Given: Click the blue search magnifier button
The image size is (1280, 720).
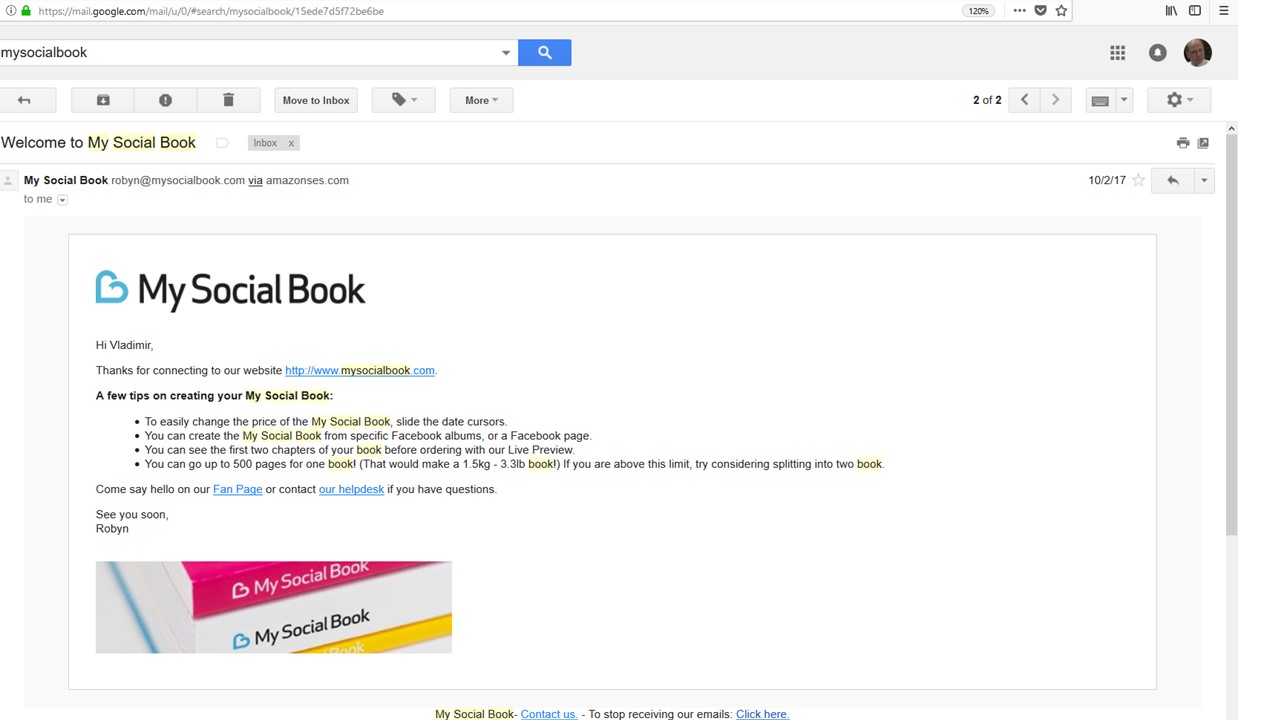Looking at the screenshot, I should pyautogui.click(x=544, y=53).
